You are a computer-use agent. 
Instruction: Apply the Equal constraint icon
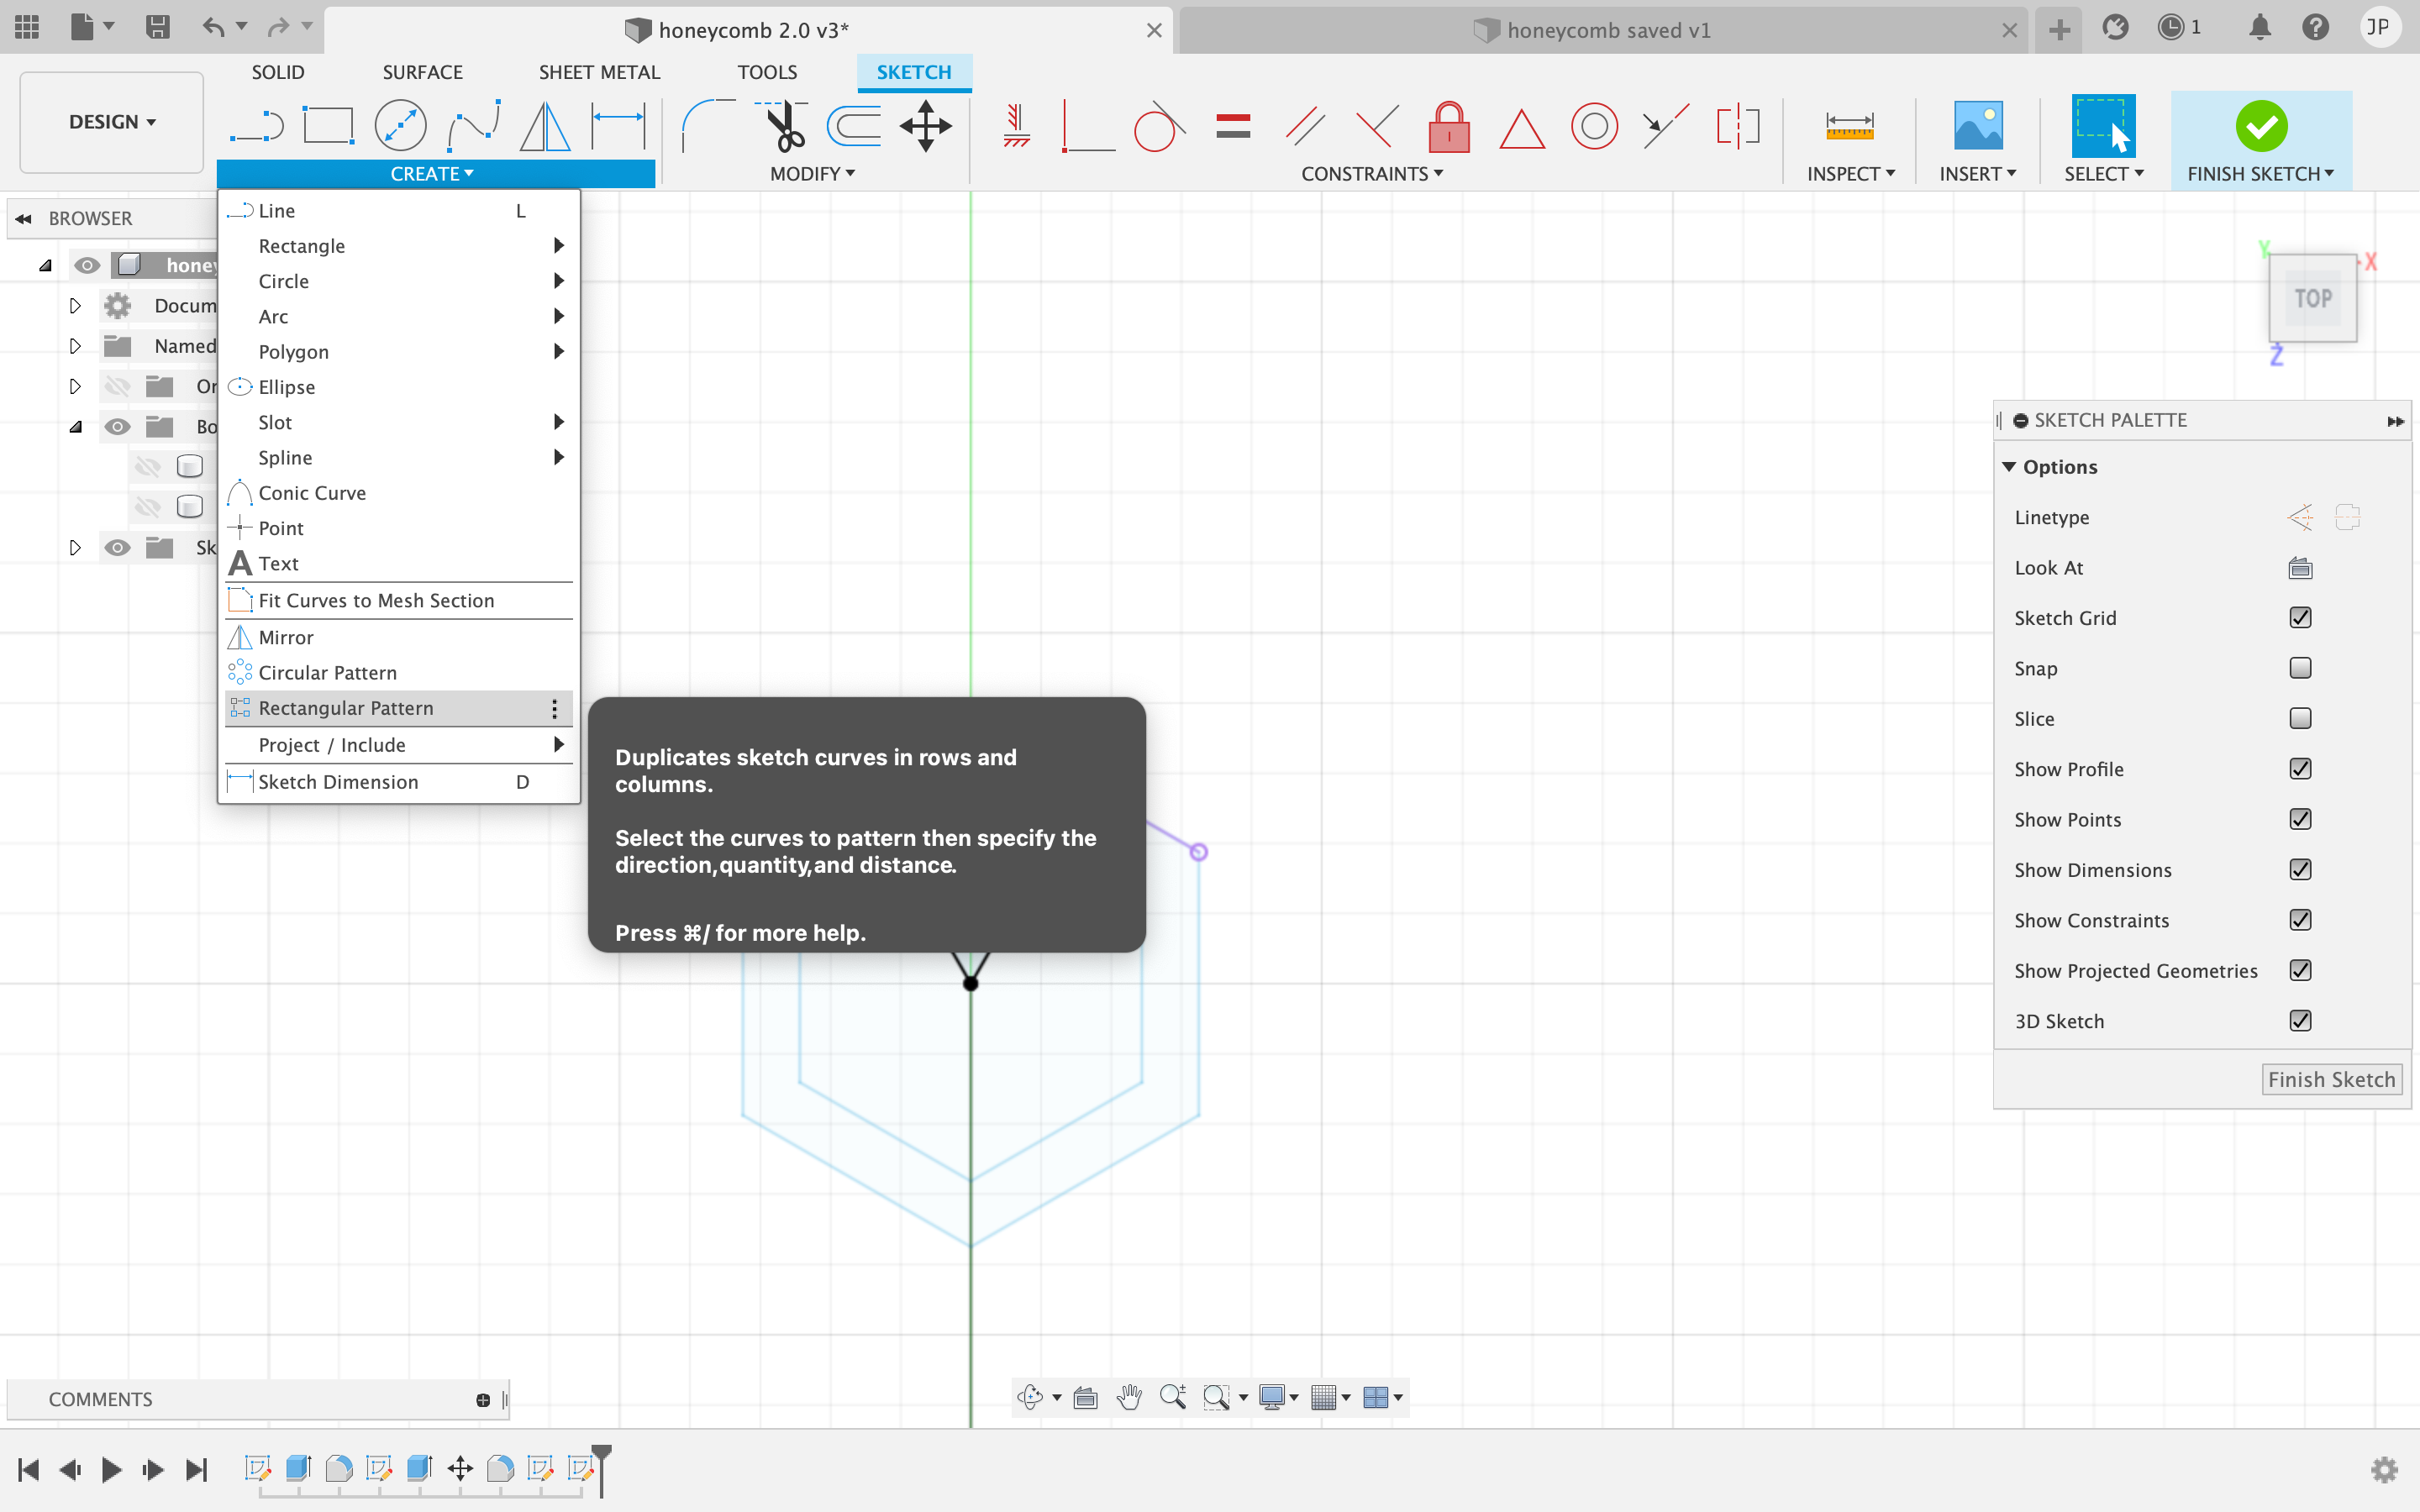1233,127
